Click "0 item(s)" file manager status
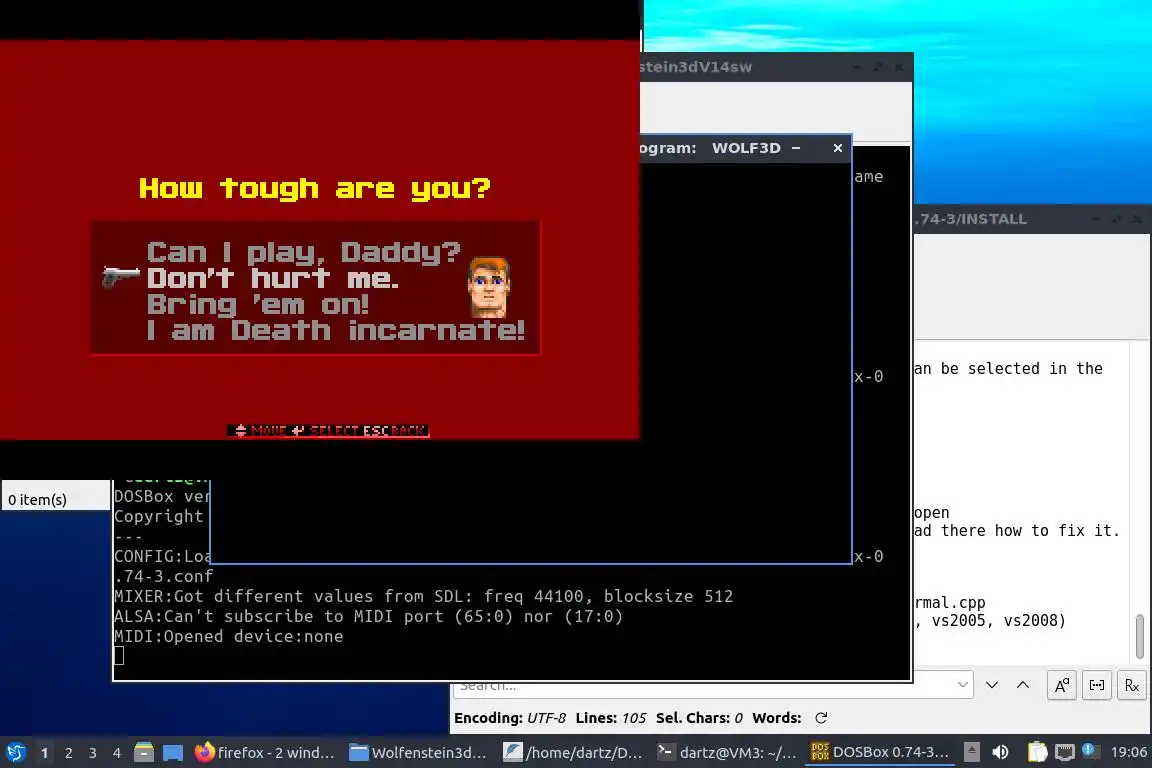Viewport: 1152px width, 768px height. 37,500
